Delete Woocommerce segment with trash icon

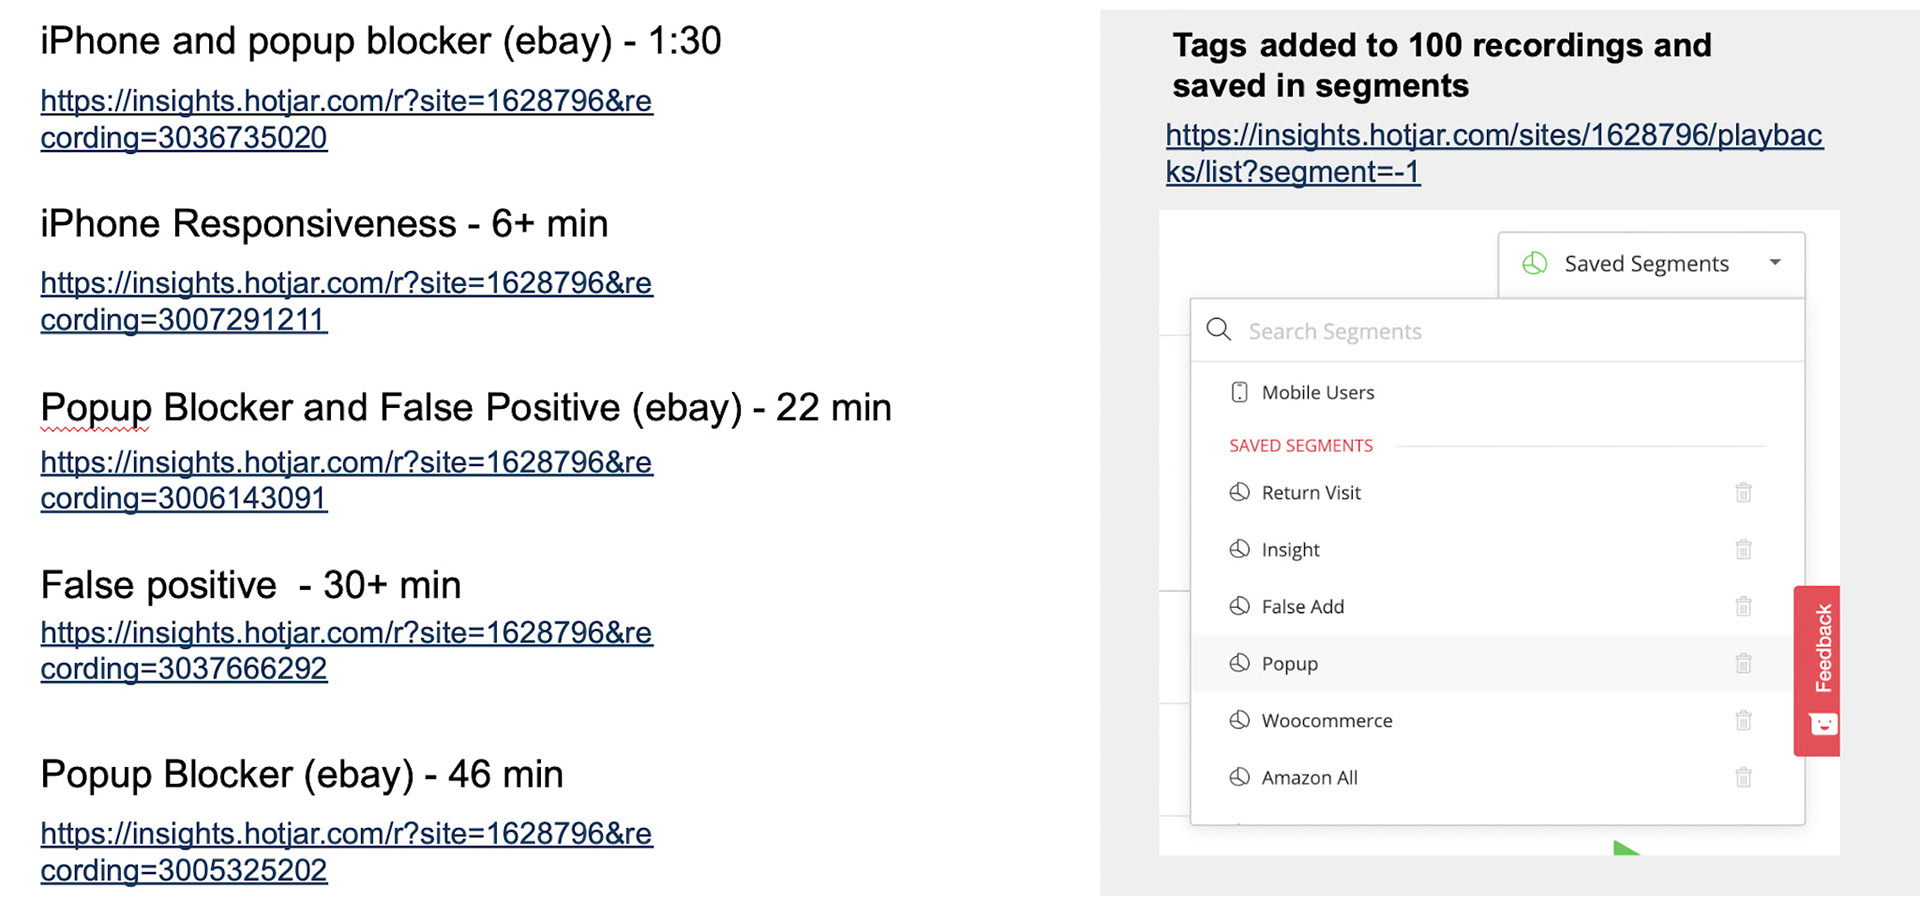click(1743, 720)
